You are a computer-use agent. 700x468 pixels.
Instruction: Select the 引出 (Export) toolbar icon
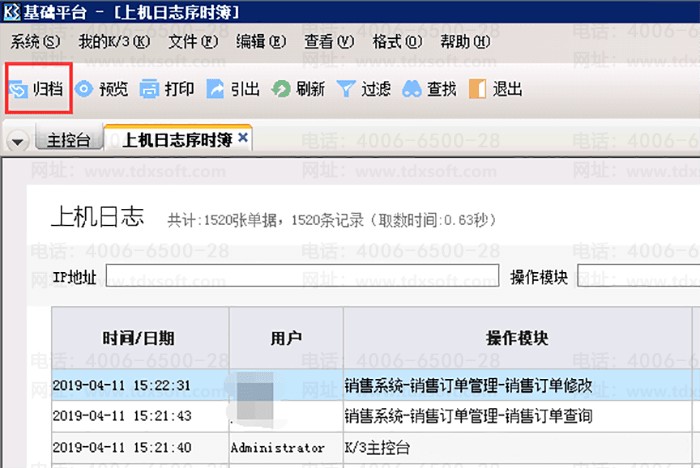pyautogui.click(x=215, y=90)
